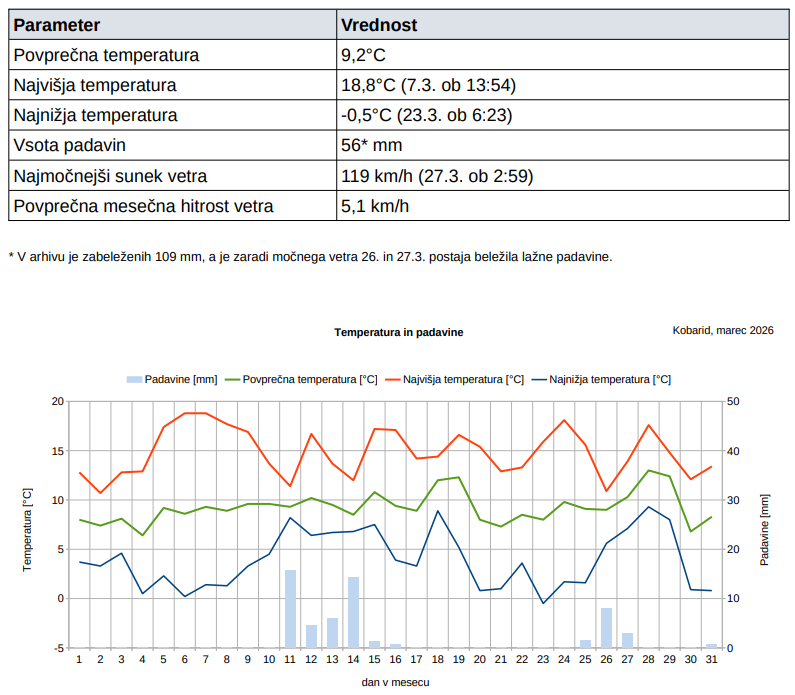Select the Vrednost column header
795x695 pixels.
click(x=379, y=25)
